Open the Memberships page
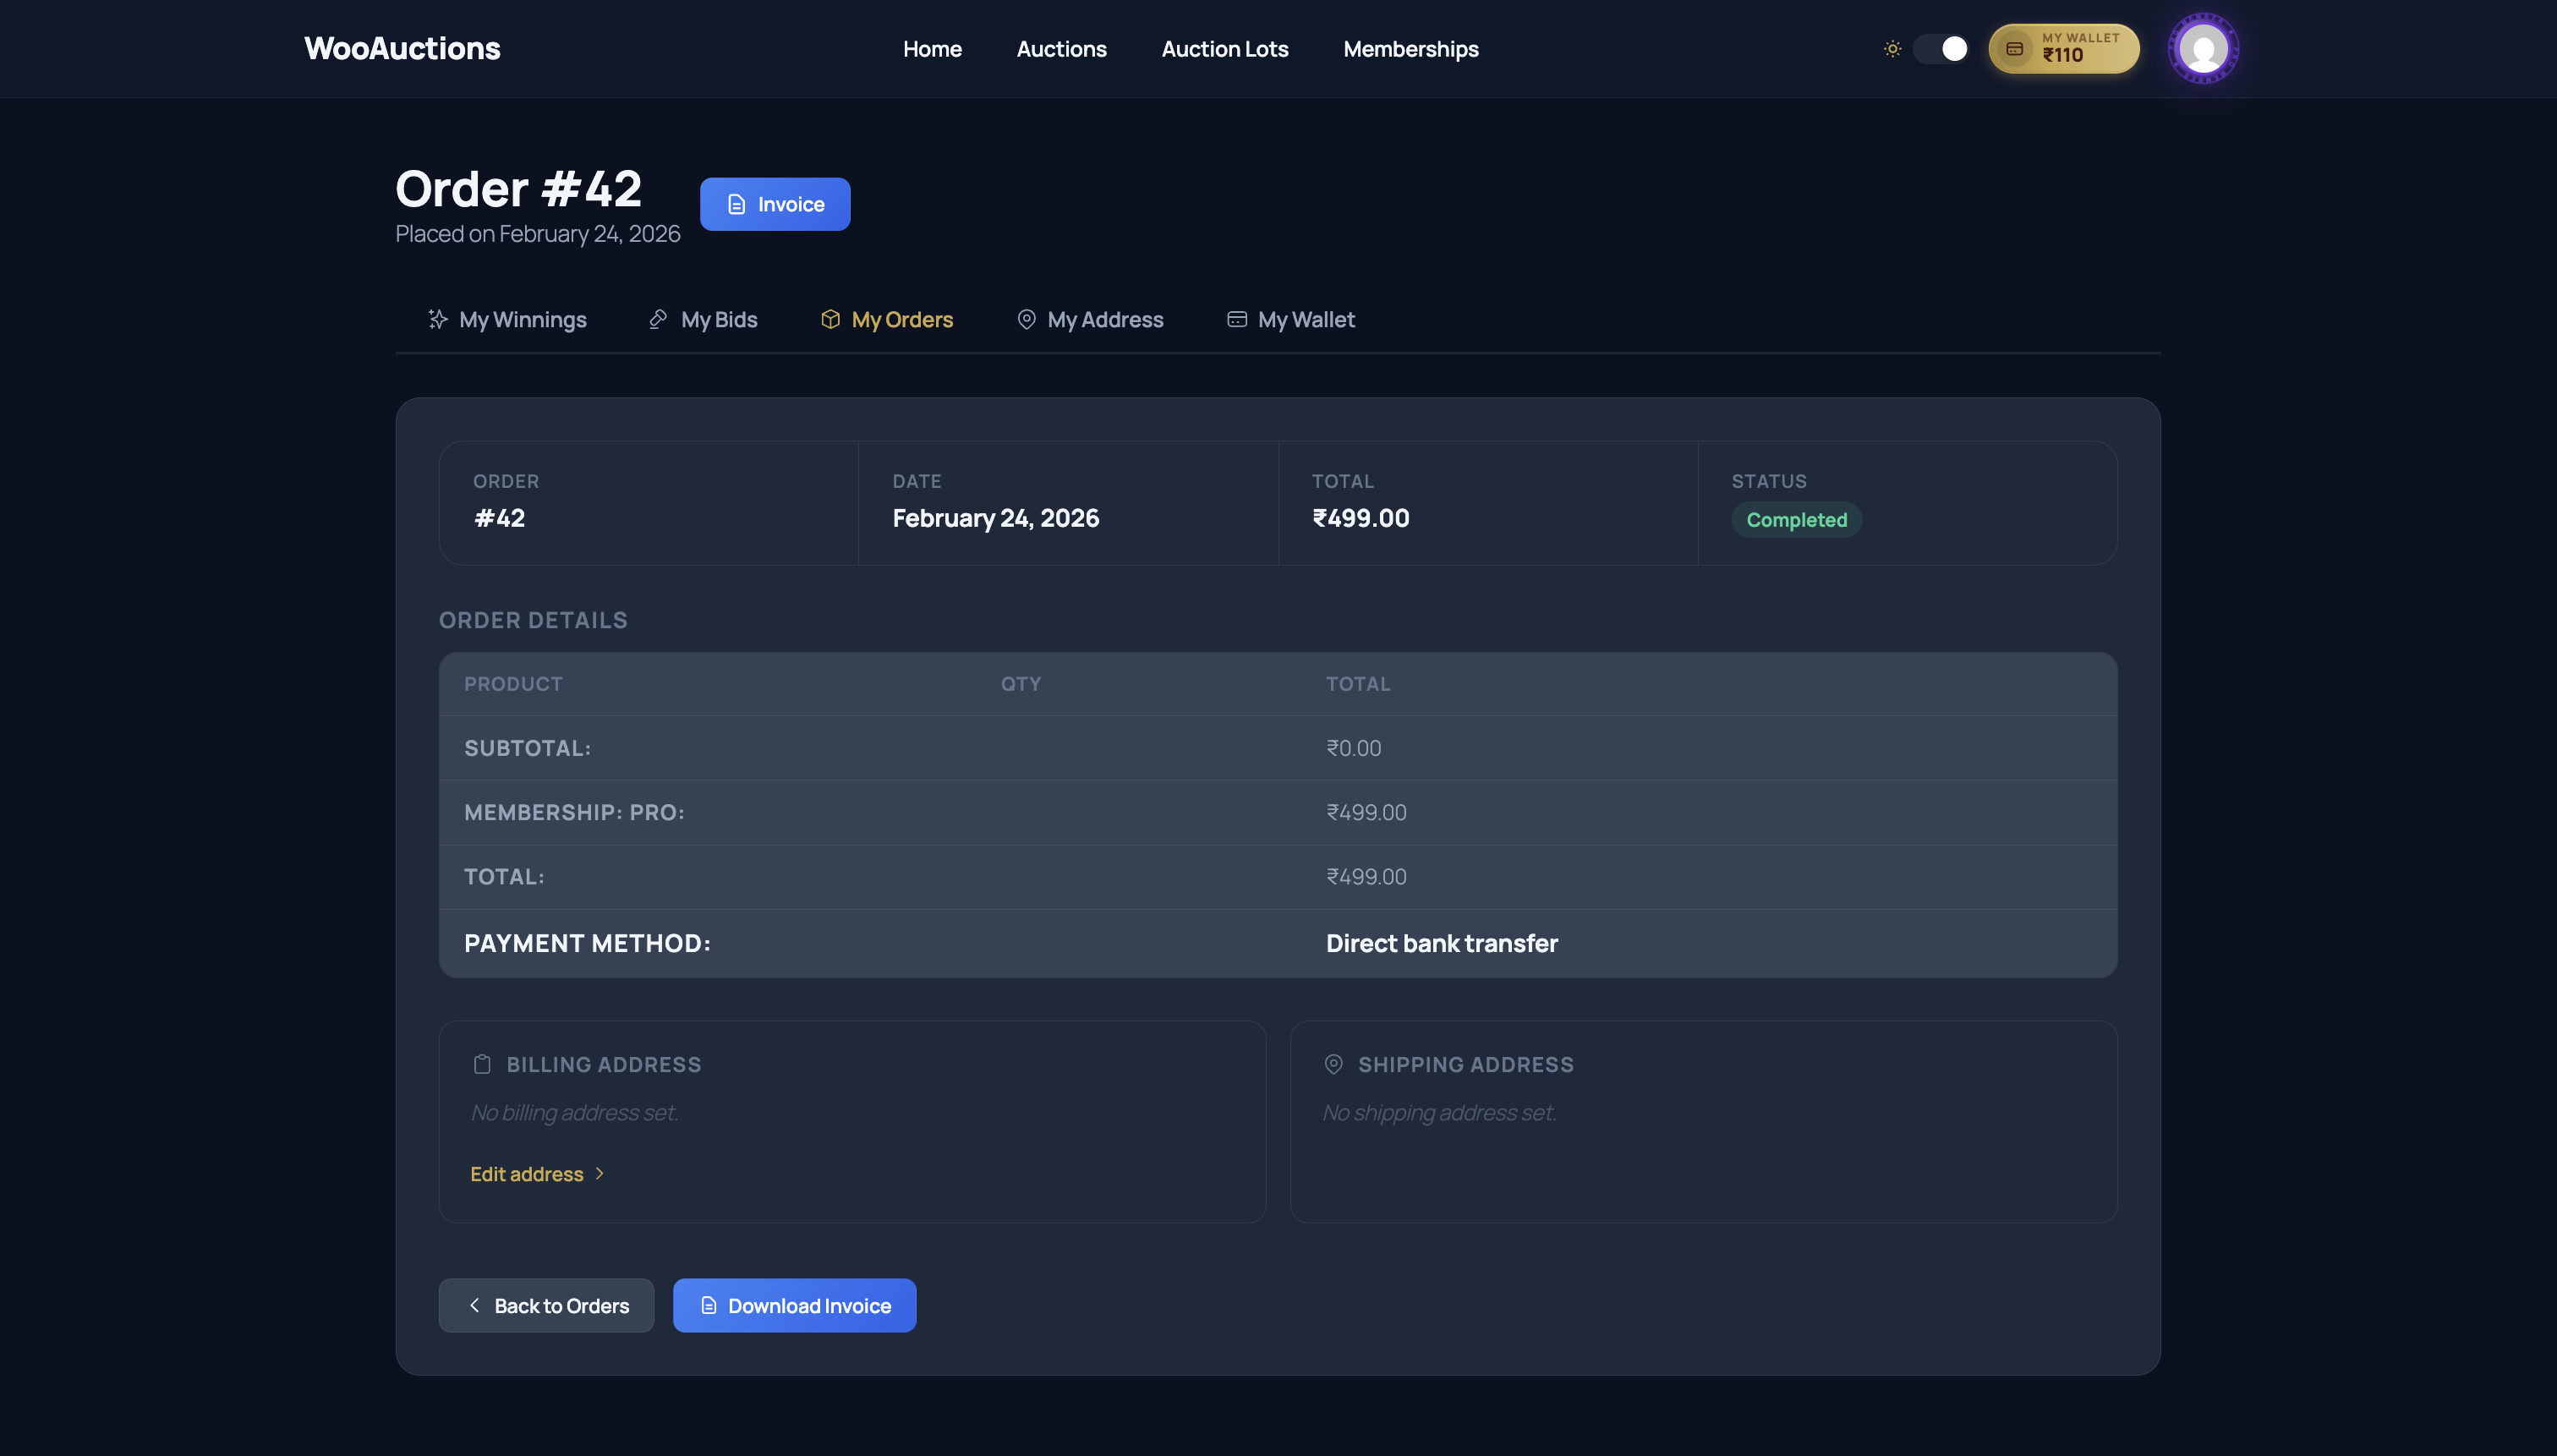Image resolution: width=2557 pixels, height=1456 pixels. click(x=1411, y=49)
